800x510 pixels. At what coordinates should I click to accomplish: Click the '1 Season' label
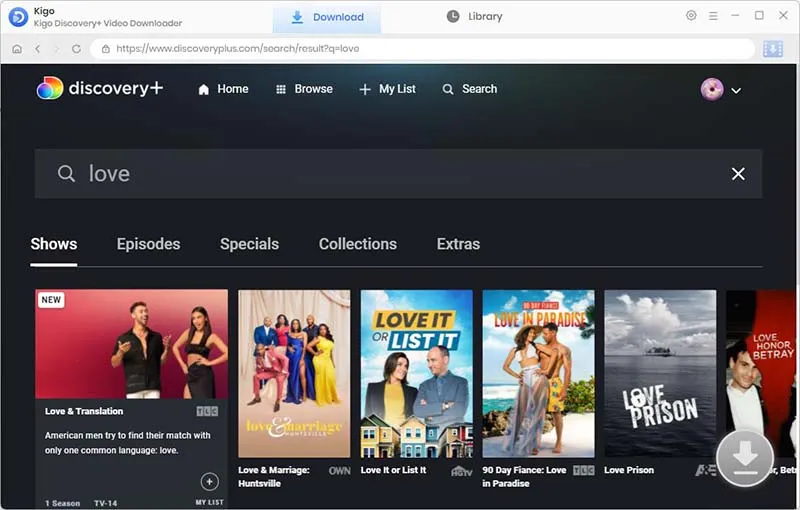pyautogui.click(x=62, y=503)
